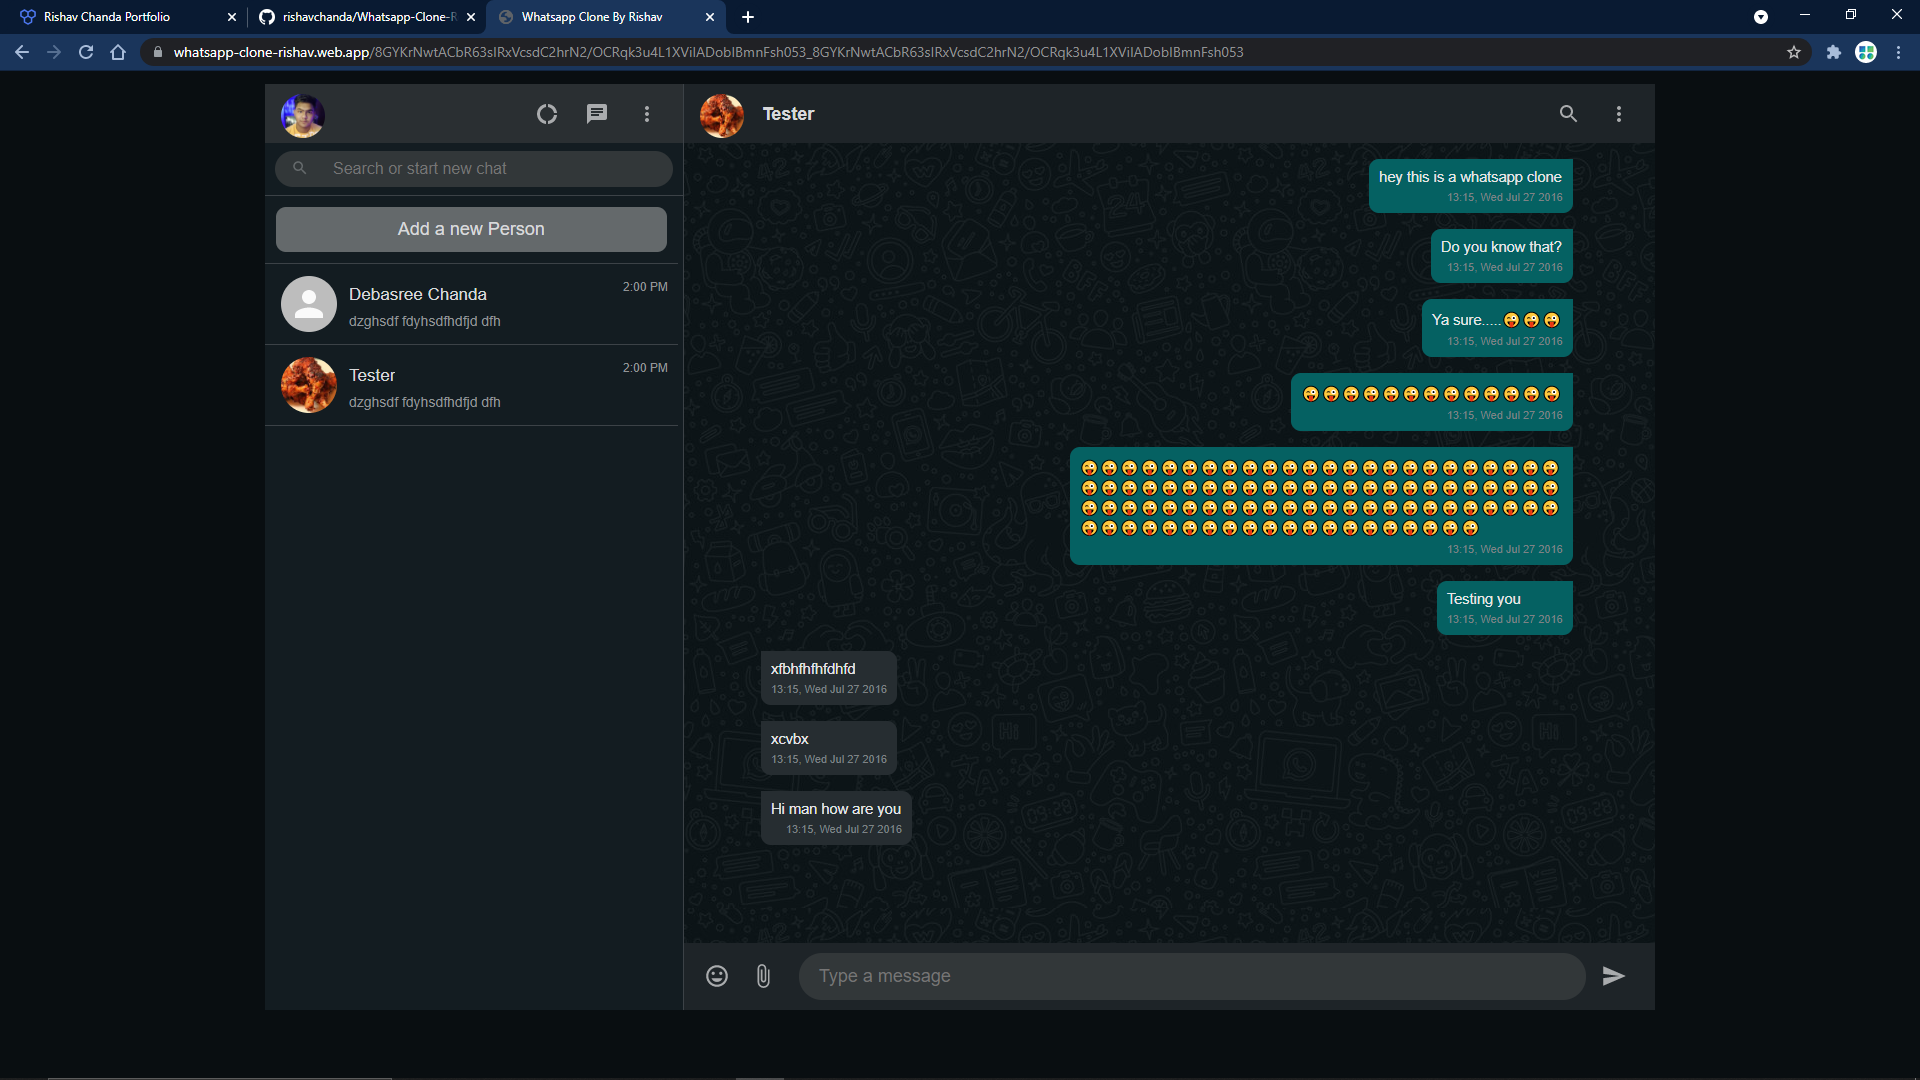1920x1080 pixels.
Task: Click the status circle icon in sidebar header
Action: tap(546, 114)
